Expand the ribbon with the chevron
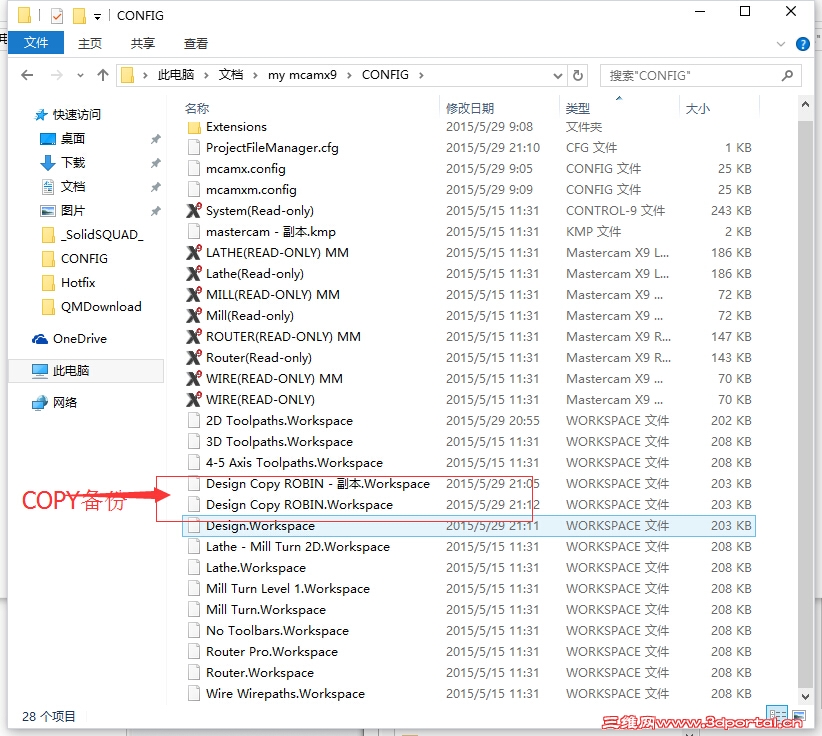Screen dimensions: 822x736 (781, 44)
